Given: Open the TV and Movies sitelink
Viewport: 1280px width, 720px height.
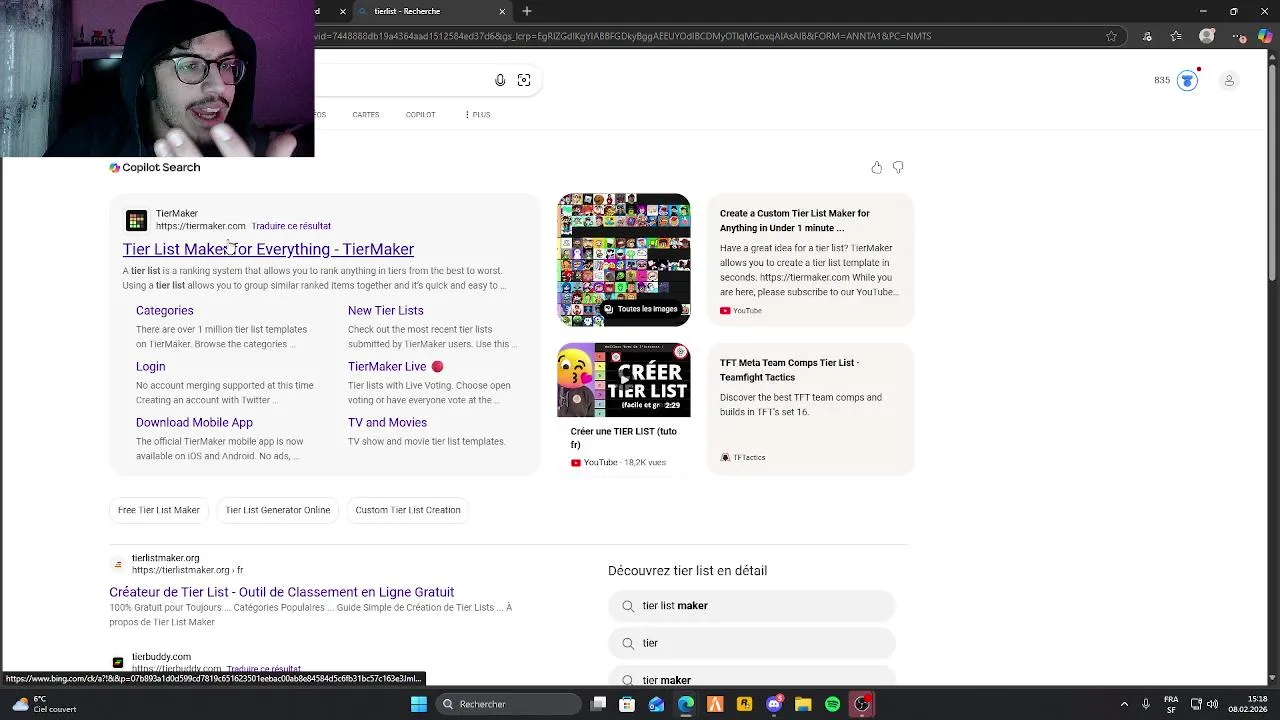Looking at the screenshot, I should click(387, 423).
